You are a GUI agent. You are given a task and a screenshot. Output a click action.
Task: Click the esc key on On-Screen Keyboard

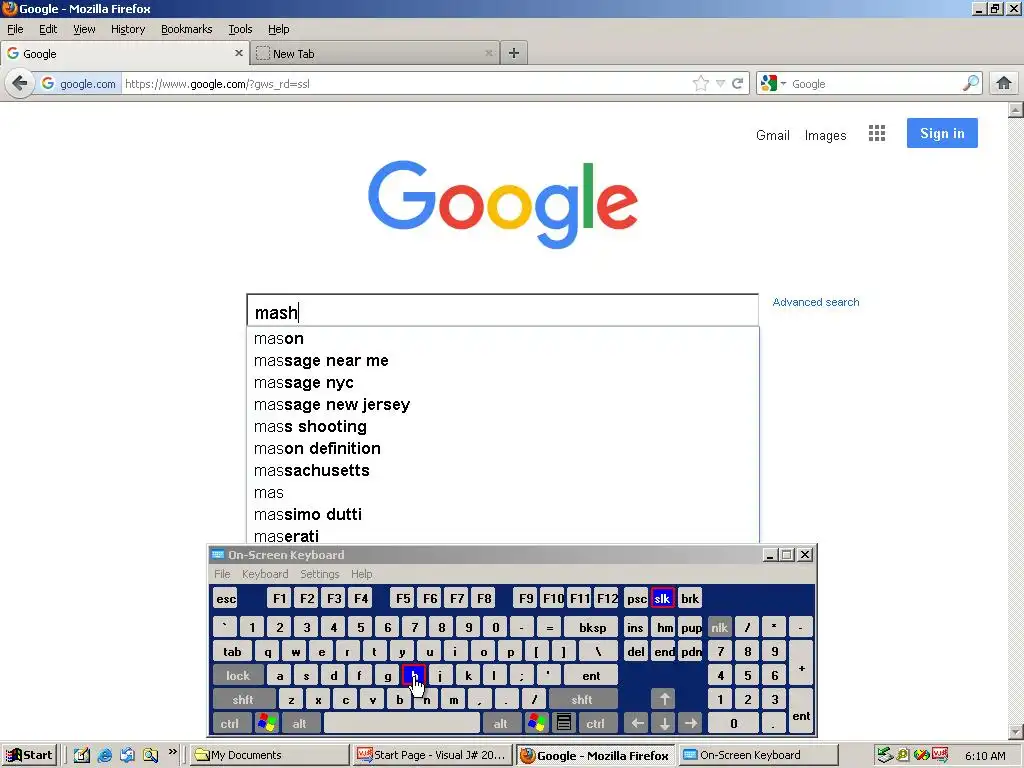226,598
